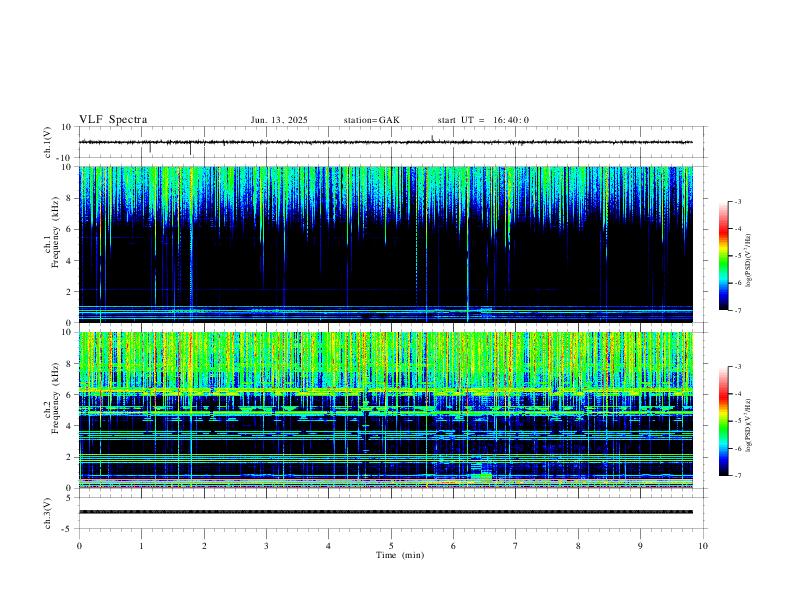Click the "5" tick on the time axis

click(391, 546)
